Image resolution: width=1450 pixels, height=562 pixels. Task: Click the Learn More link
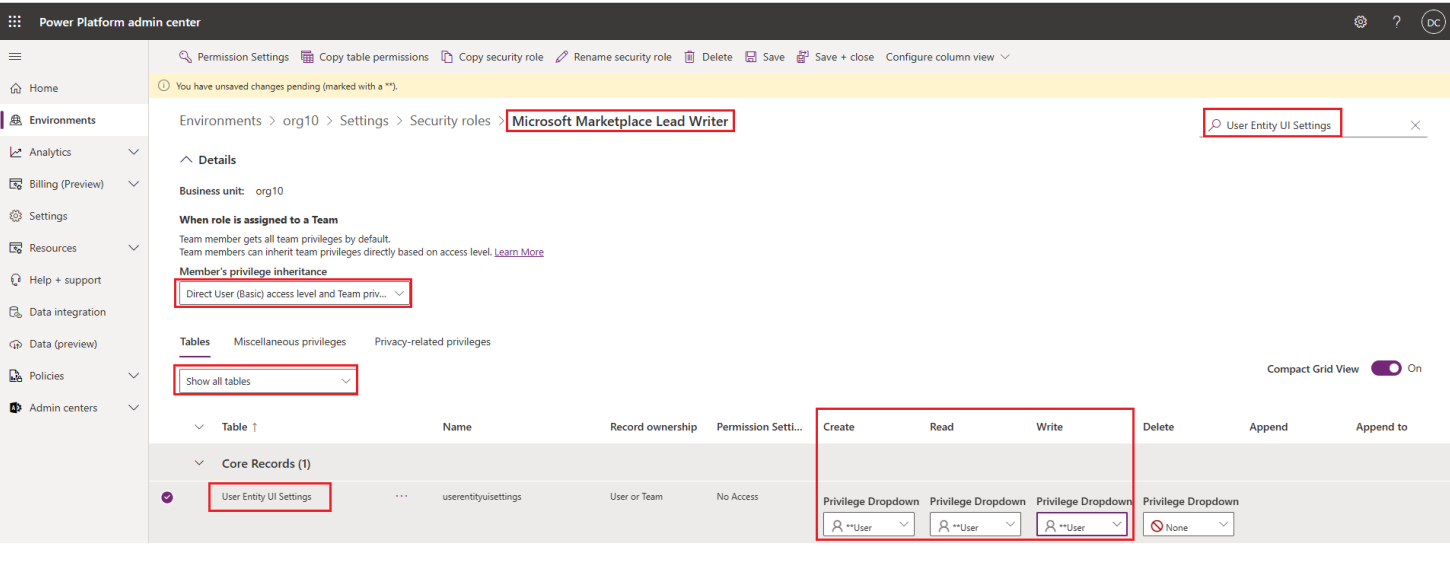tap(519, 252)
